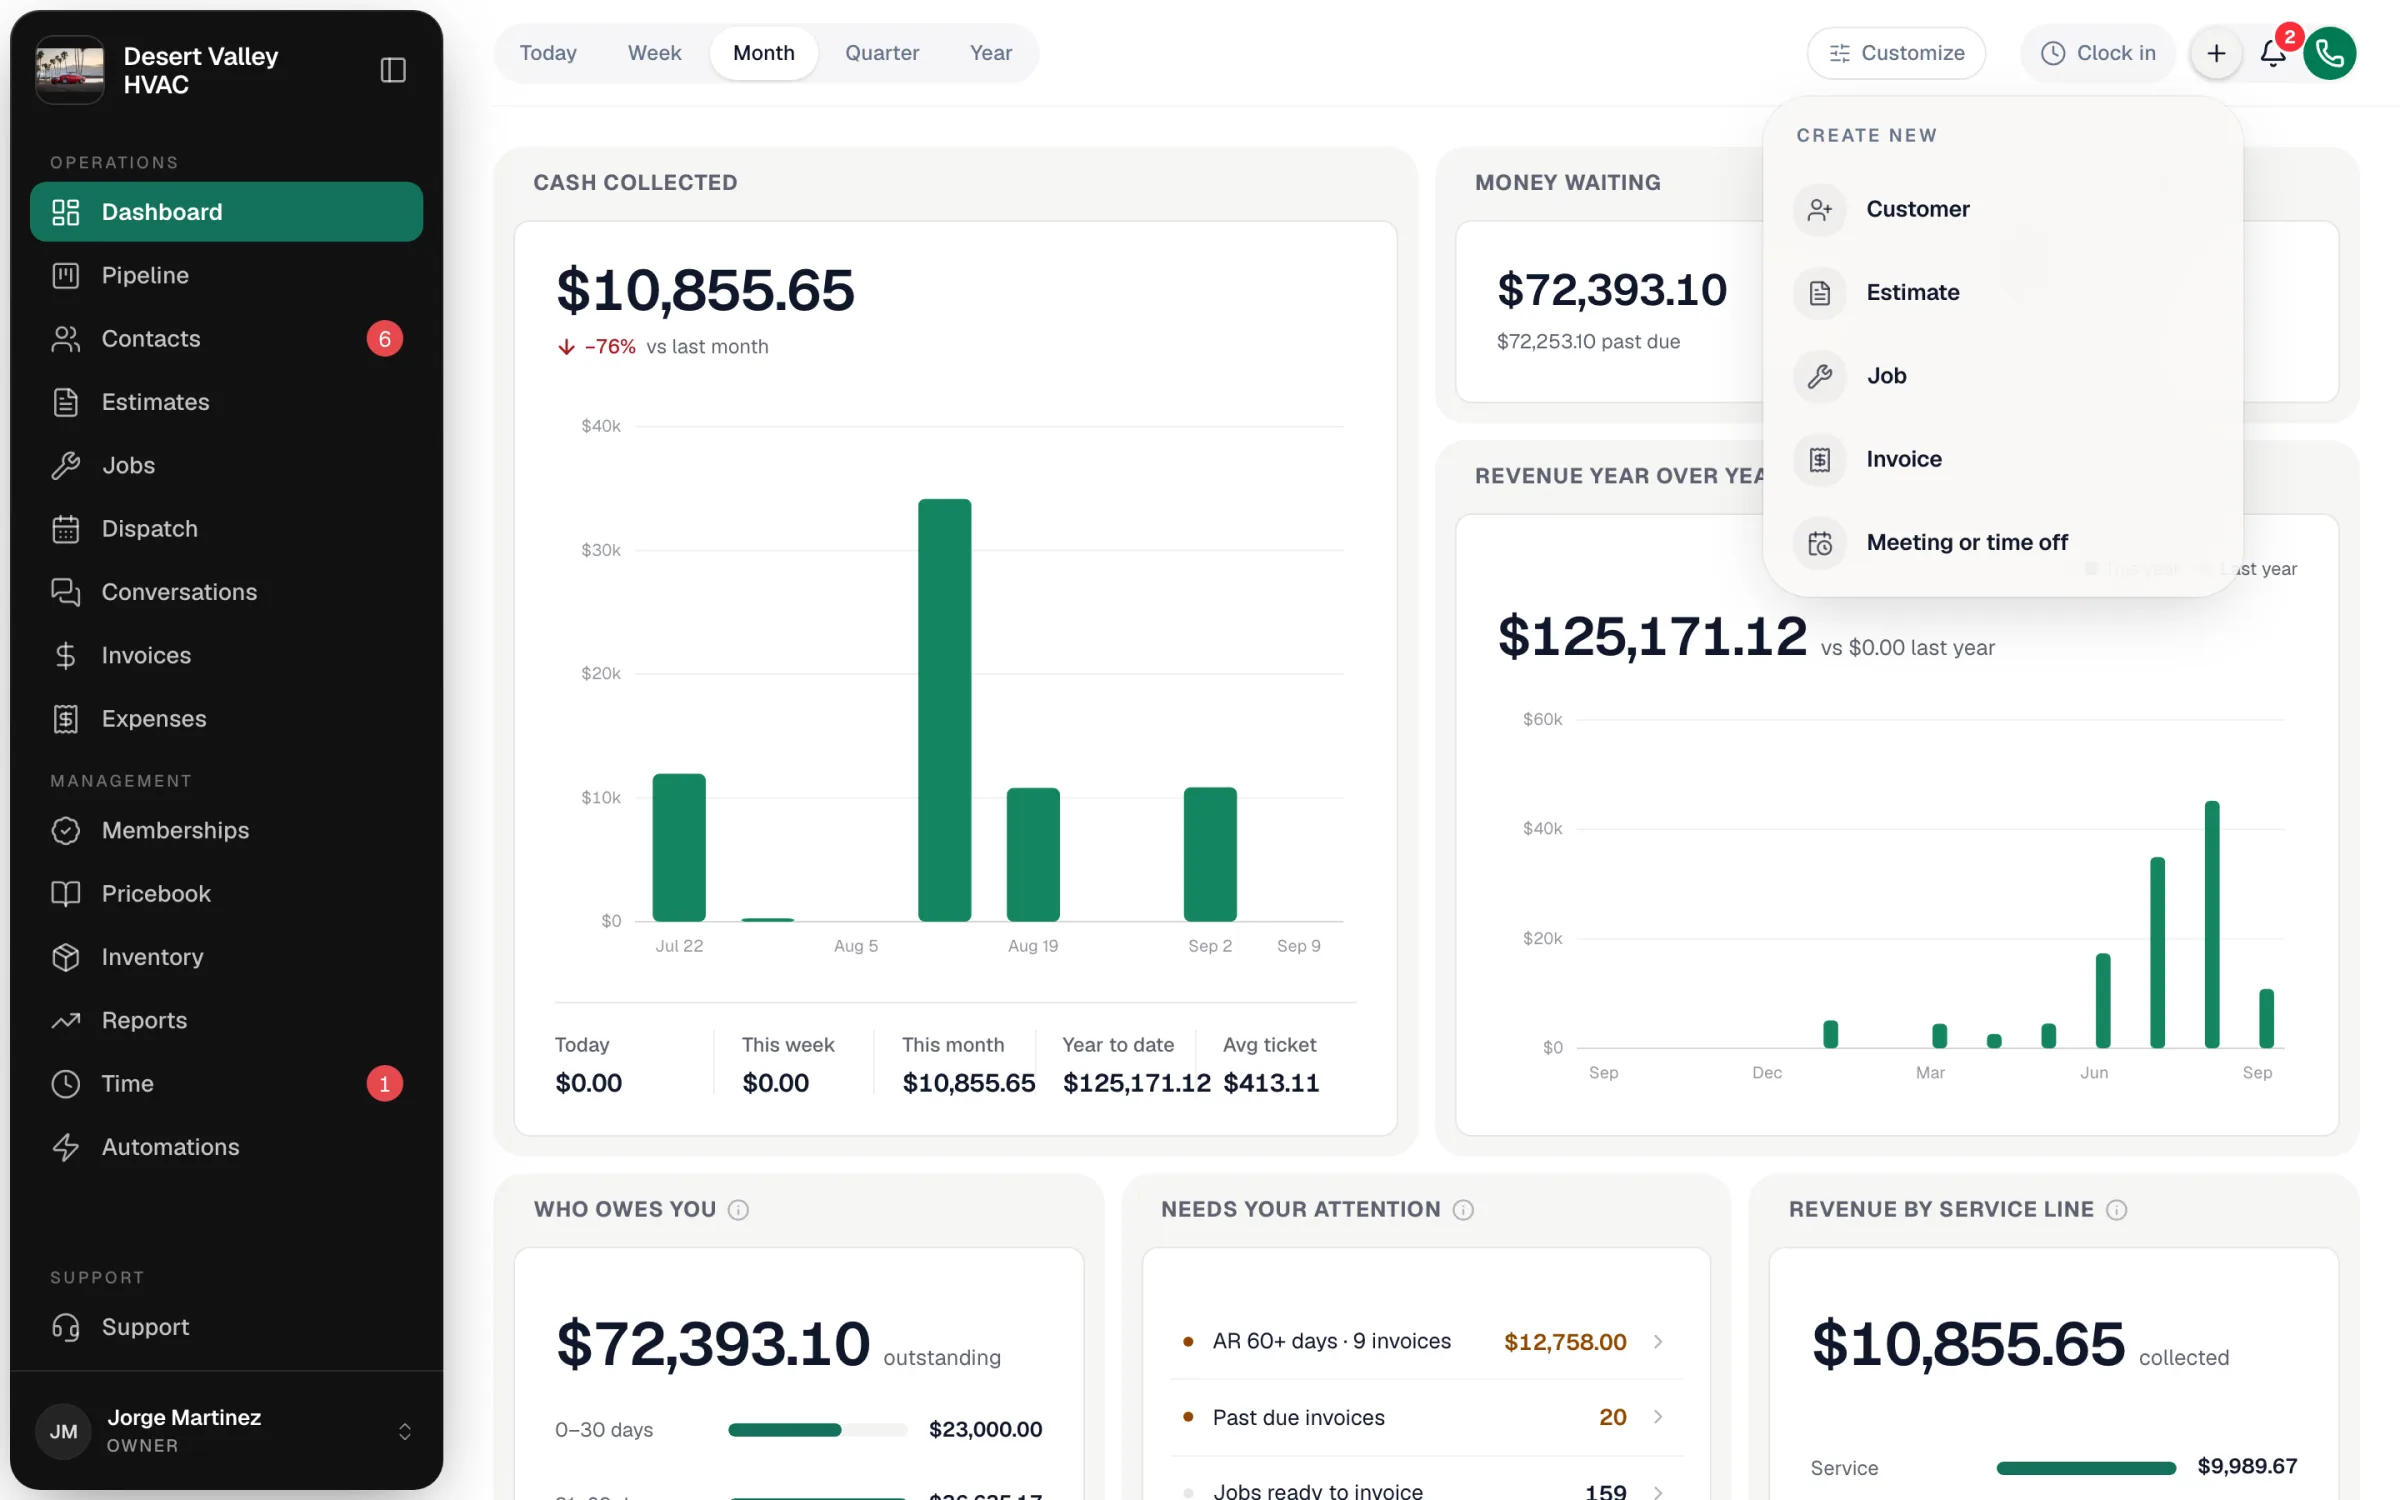Click the Time clock icon

[66, 1084]
